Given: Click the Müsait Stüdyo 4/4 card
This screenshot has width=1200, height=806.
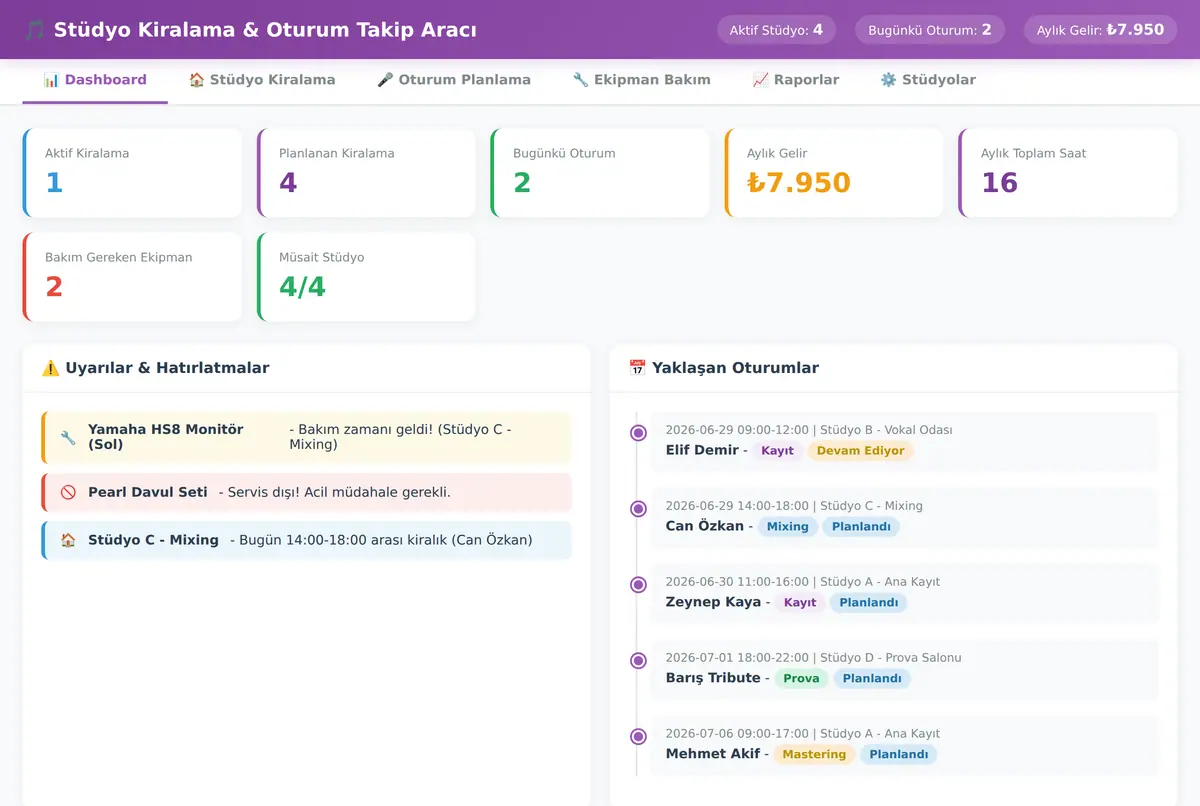Looking at the screenshot, I should [x=366, y=277].
